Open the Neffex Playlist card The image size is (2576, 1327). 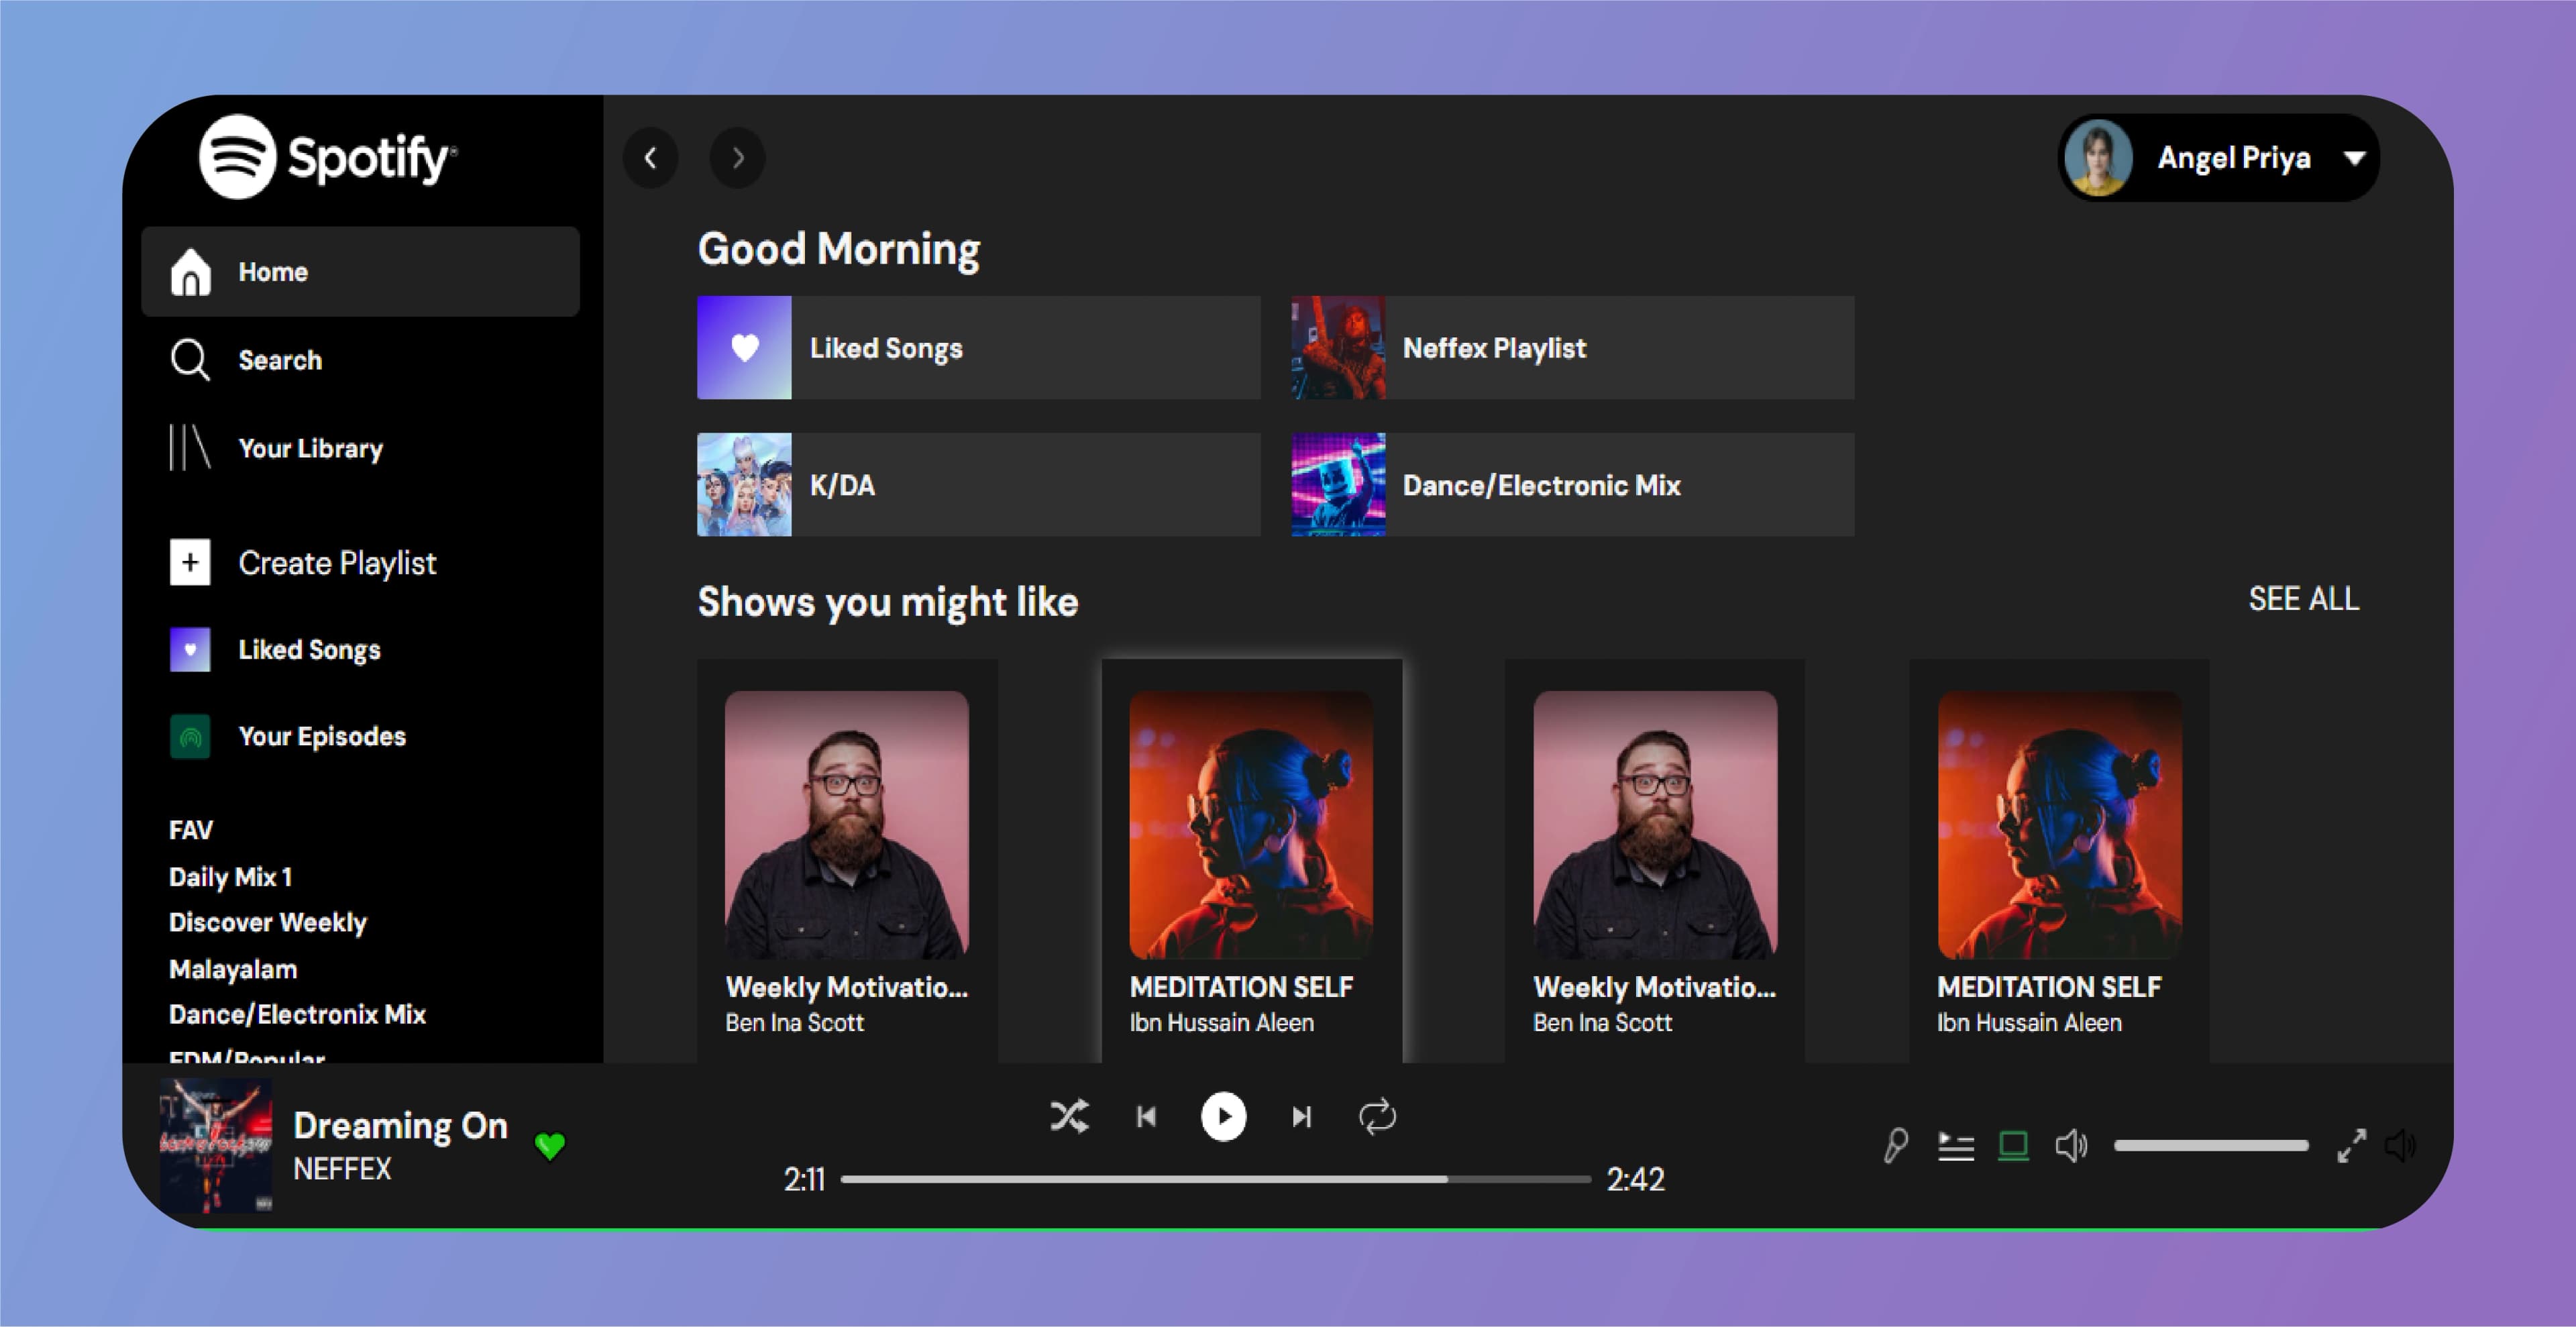[x=1572, y=348]
